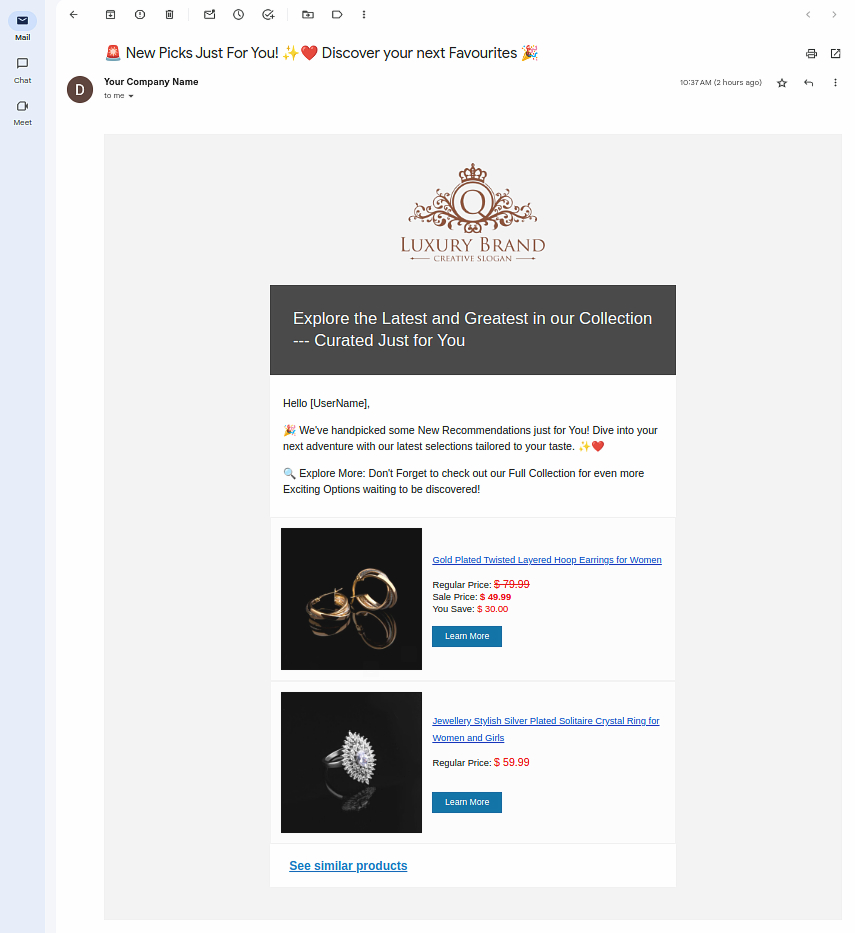Open the Labels icon in the toolbar
The height and width of the screenshot is (933, 855).
point(337,14)
